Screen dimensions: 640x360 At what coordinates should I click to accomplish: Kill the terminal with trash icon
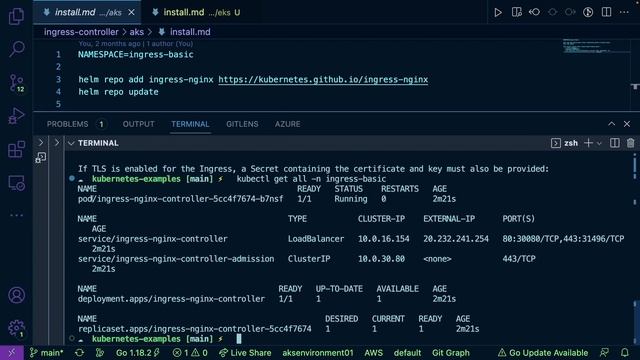pyautogui.click(x=630, y=143)
